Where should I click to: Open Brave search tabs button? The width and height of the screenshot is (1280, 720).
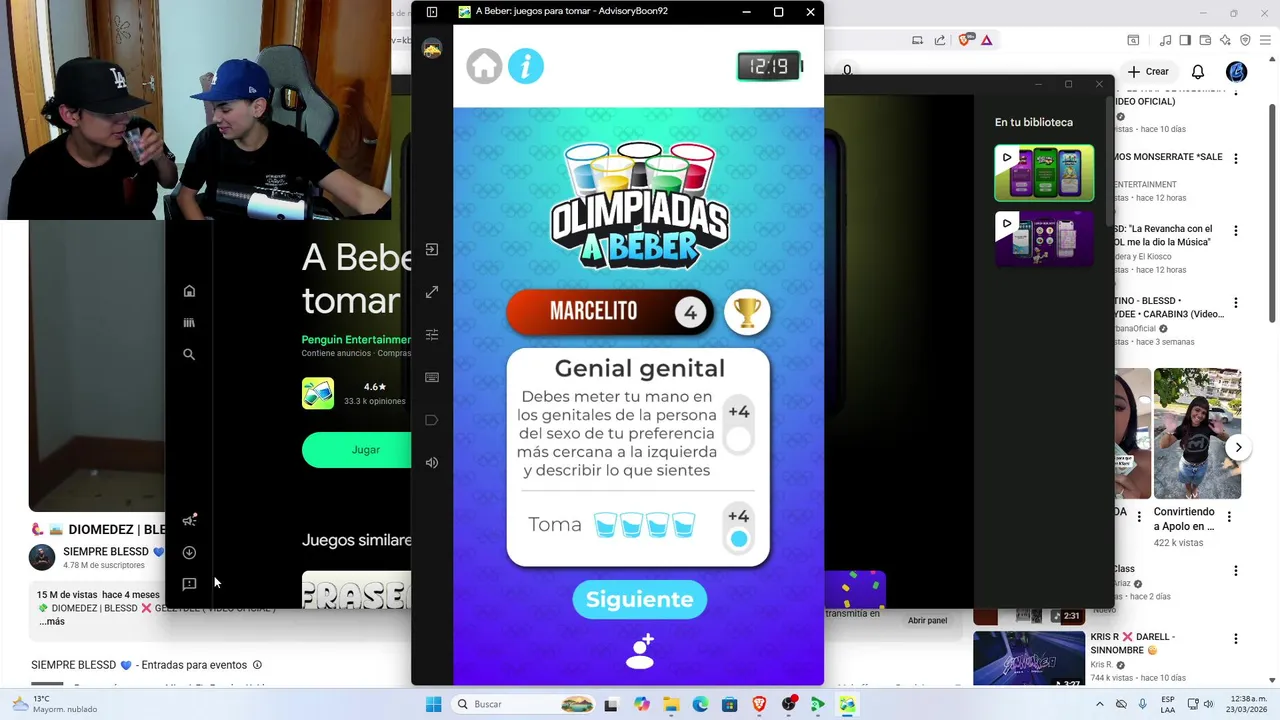[1133, 40]
